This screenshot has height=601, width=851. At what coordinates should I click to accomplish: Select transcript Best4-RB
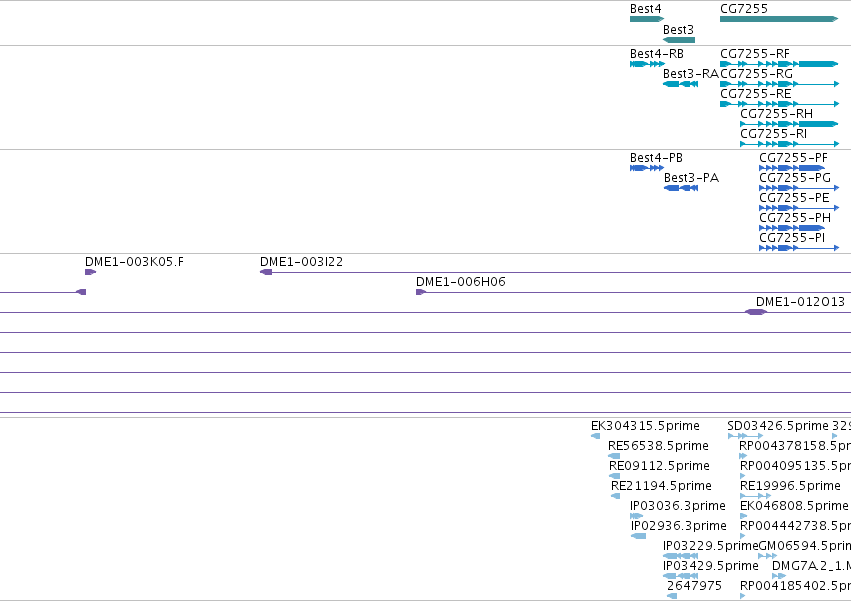pos(657,54)
